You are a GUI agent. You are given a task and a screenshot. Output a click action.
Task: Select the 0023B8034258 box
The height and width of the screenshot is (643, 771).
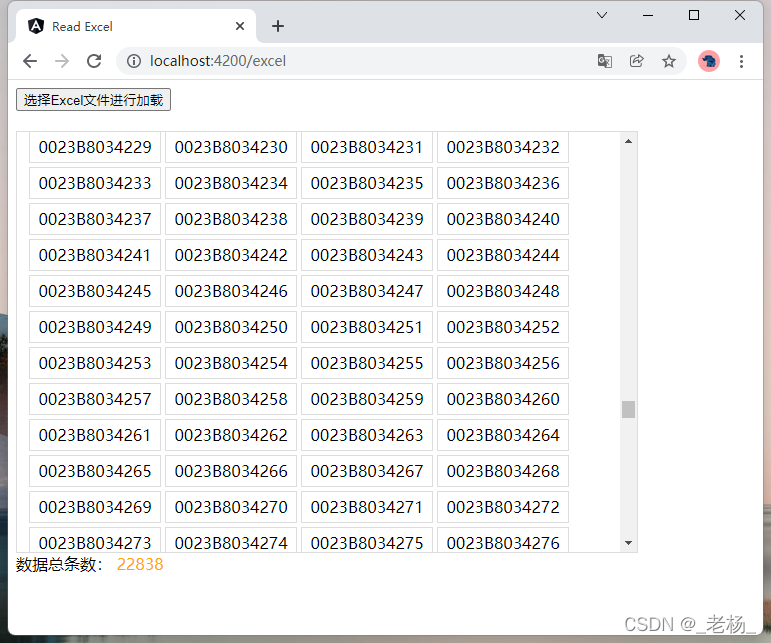tap(231, 399)
